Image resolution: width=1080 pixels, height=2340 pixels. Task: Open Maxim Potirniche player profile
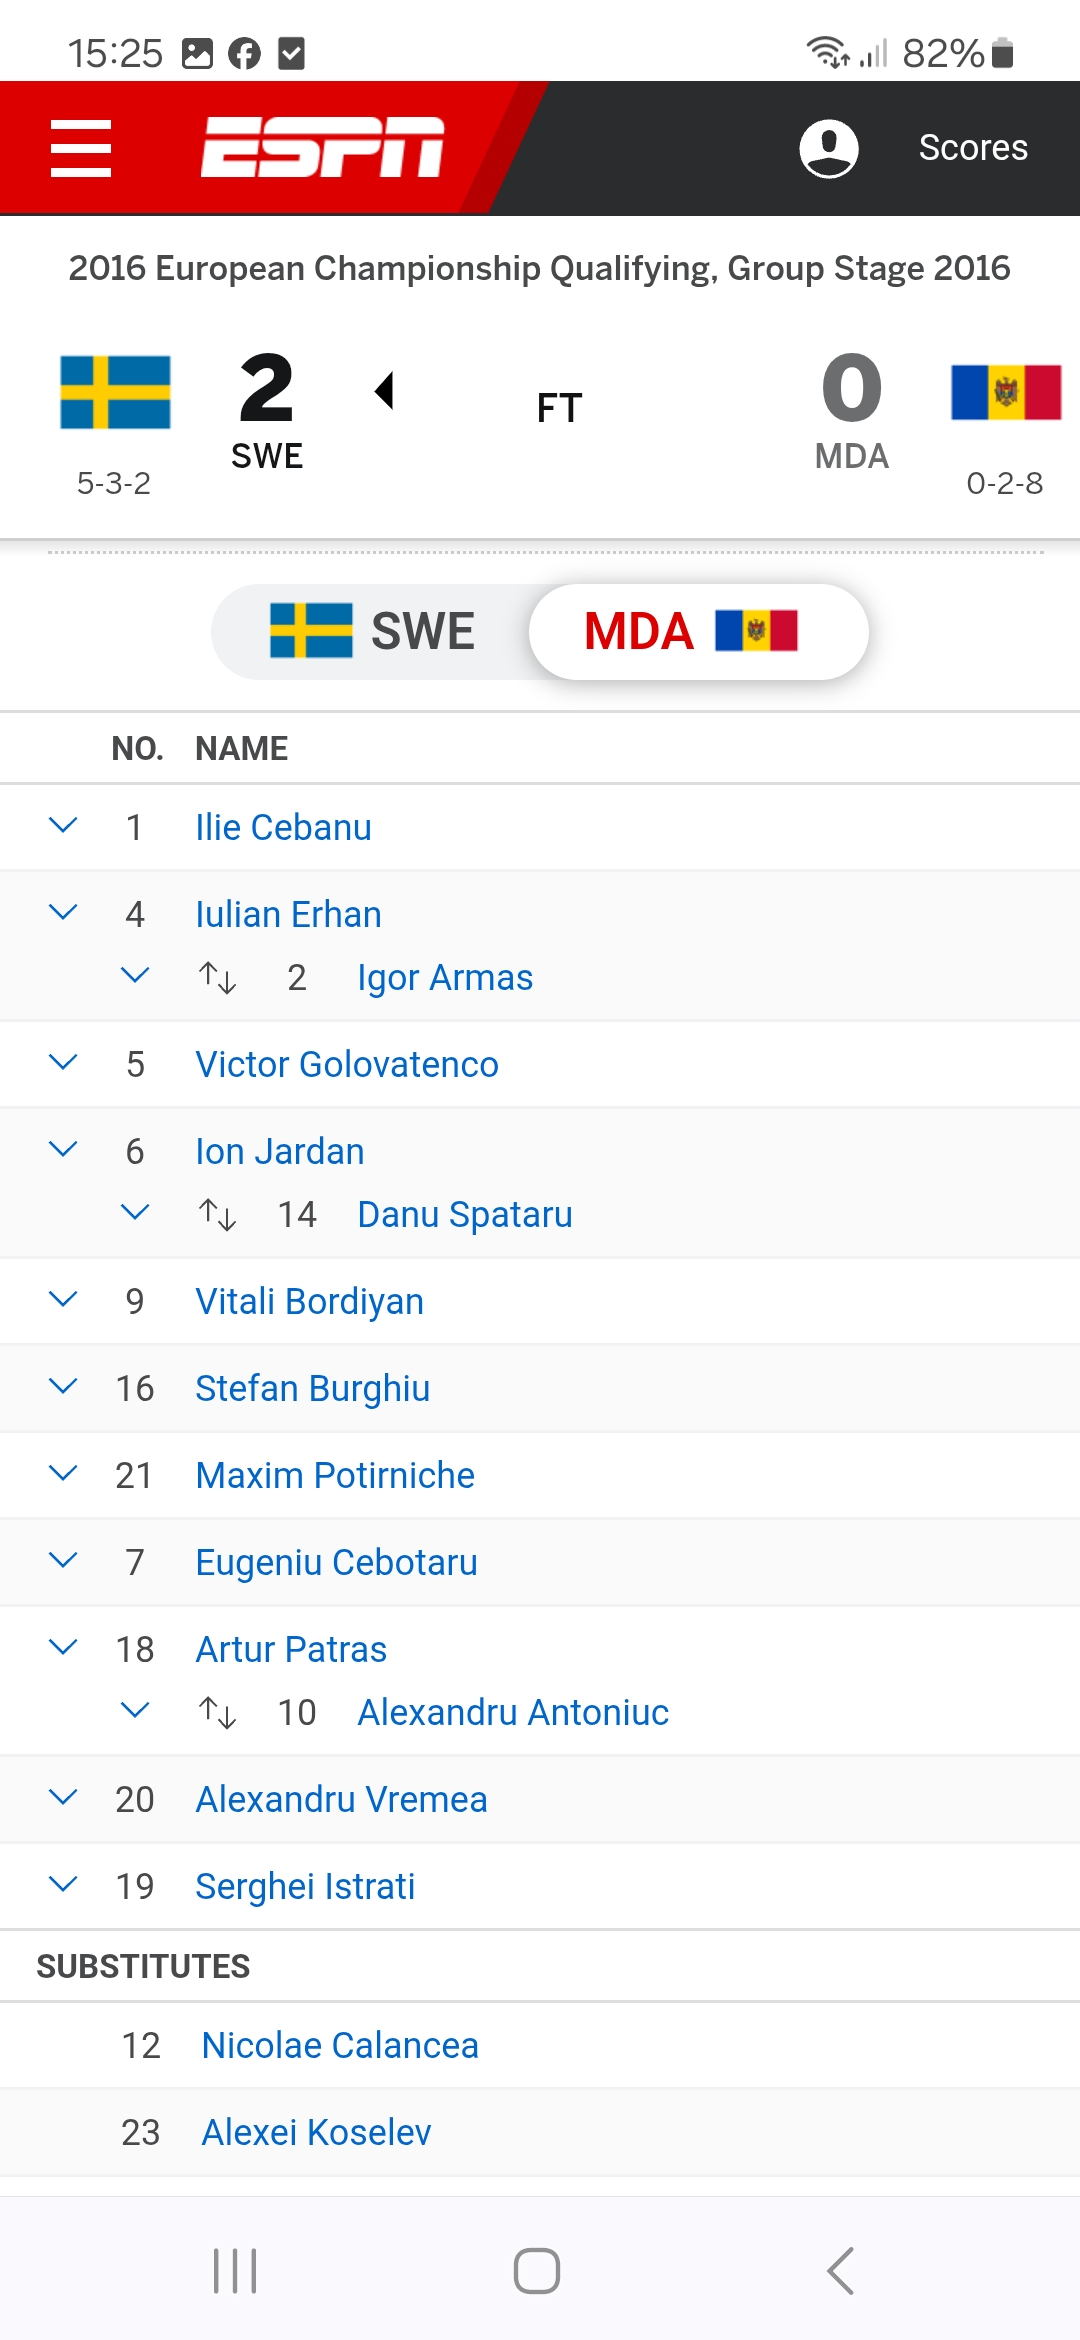335,1475
